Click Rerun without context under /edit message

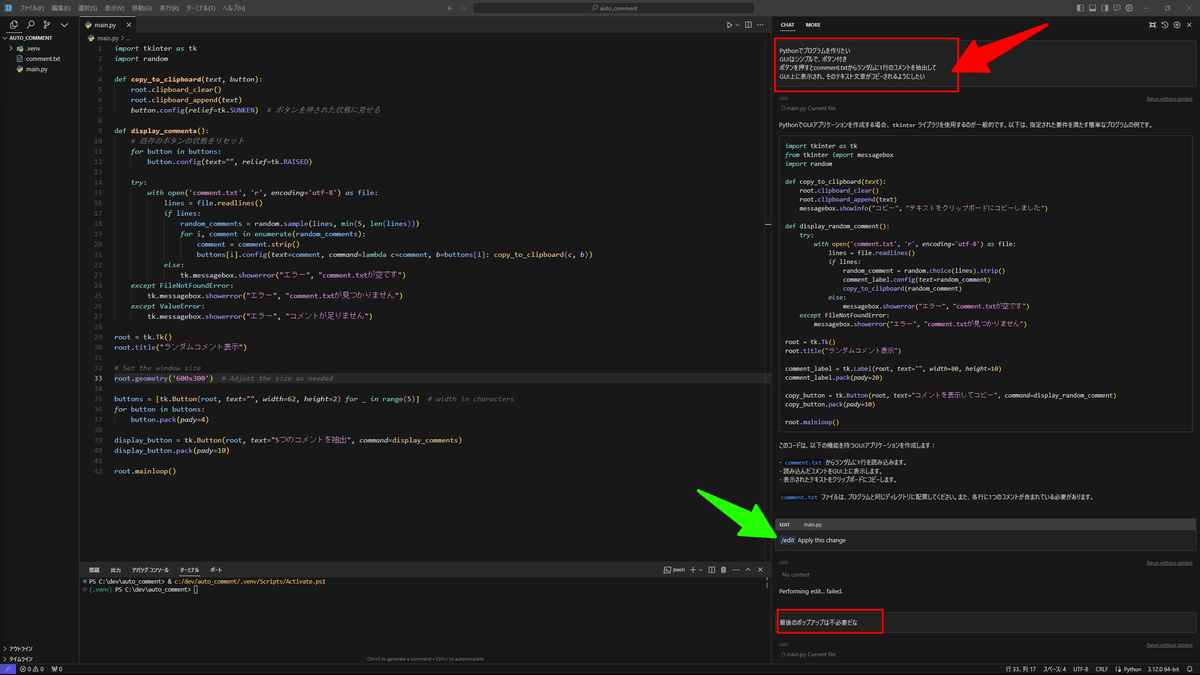[x=1169, y=563]
